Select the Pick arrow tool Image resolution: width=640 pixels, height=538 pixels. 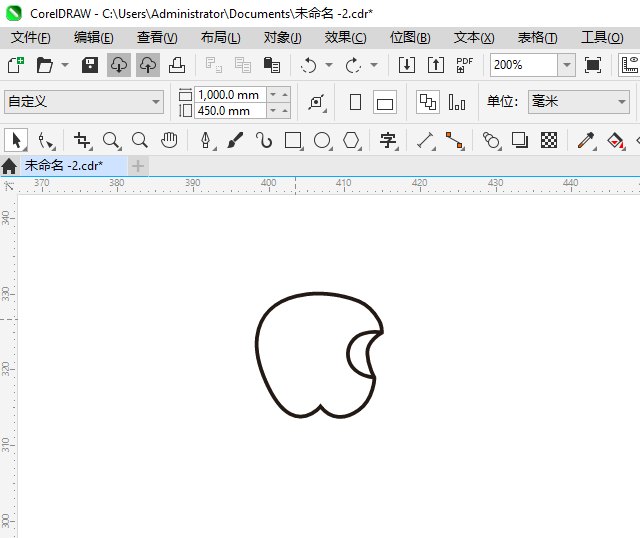[16, 140]
